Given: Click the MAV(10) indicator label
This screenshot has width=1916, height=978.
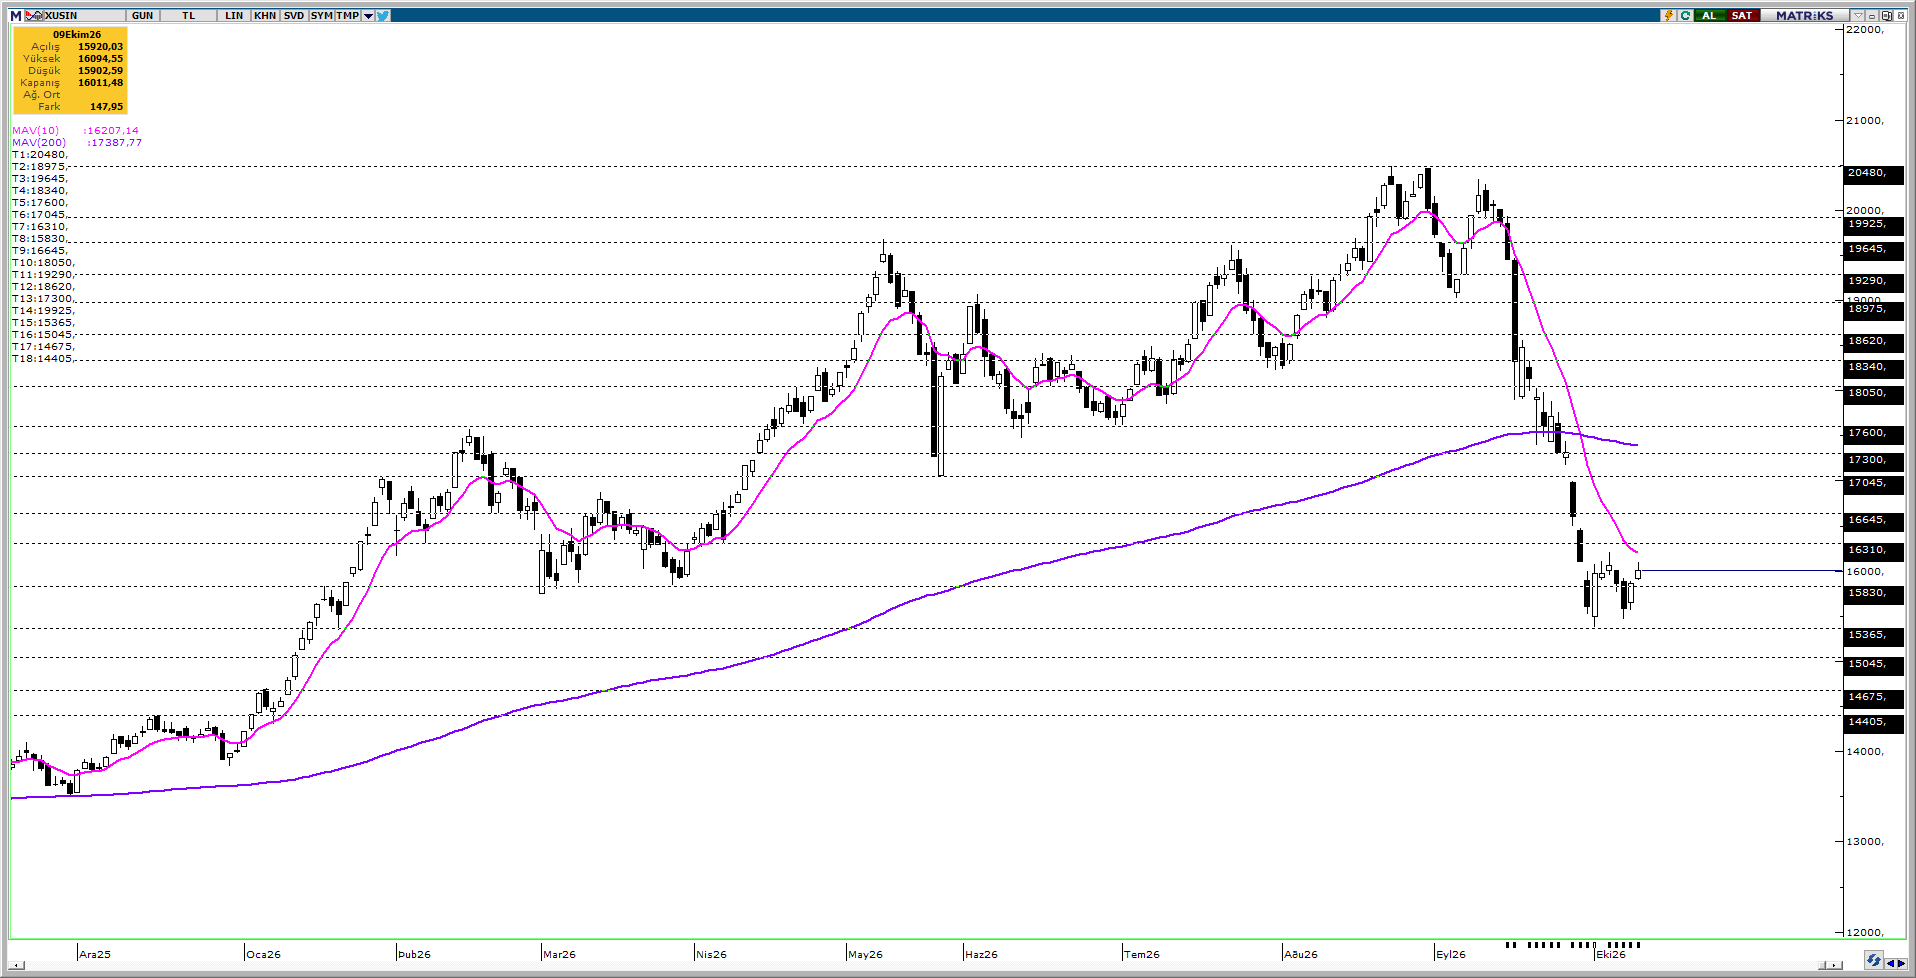Looking at the screenshot, I should (x=35, y=131).
